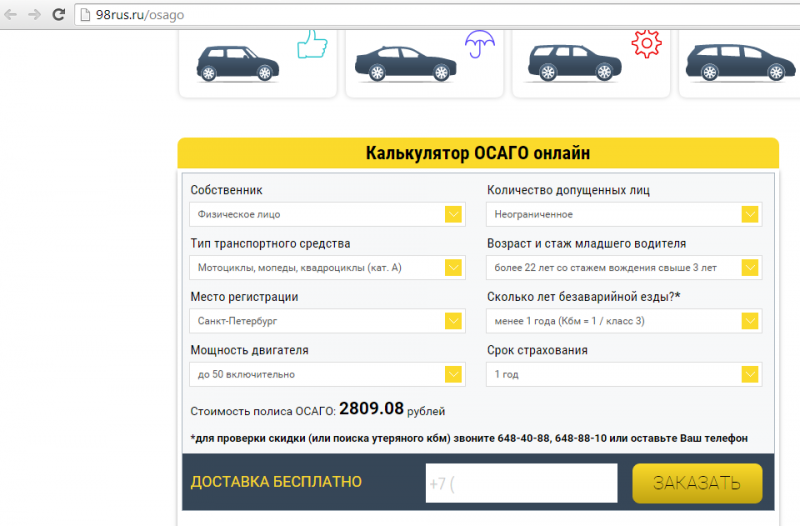The image size is (800, 526).
Task: Open the Место регистрации dropdown
Action: pos(327,321)
